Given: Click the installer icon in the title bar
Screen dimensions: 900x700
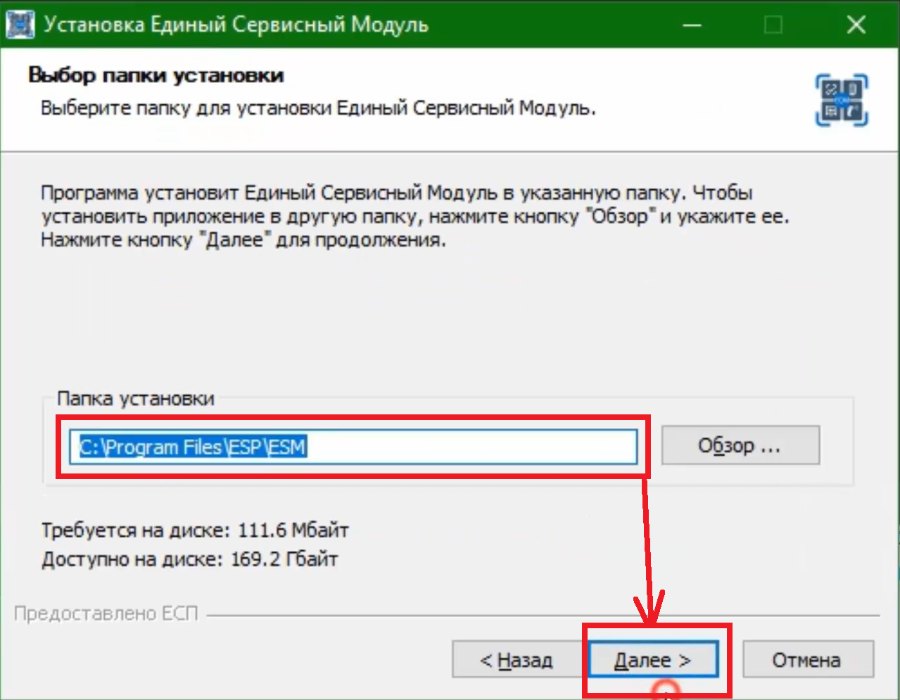Looking at the screenshot, I should click(20, 25).
